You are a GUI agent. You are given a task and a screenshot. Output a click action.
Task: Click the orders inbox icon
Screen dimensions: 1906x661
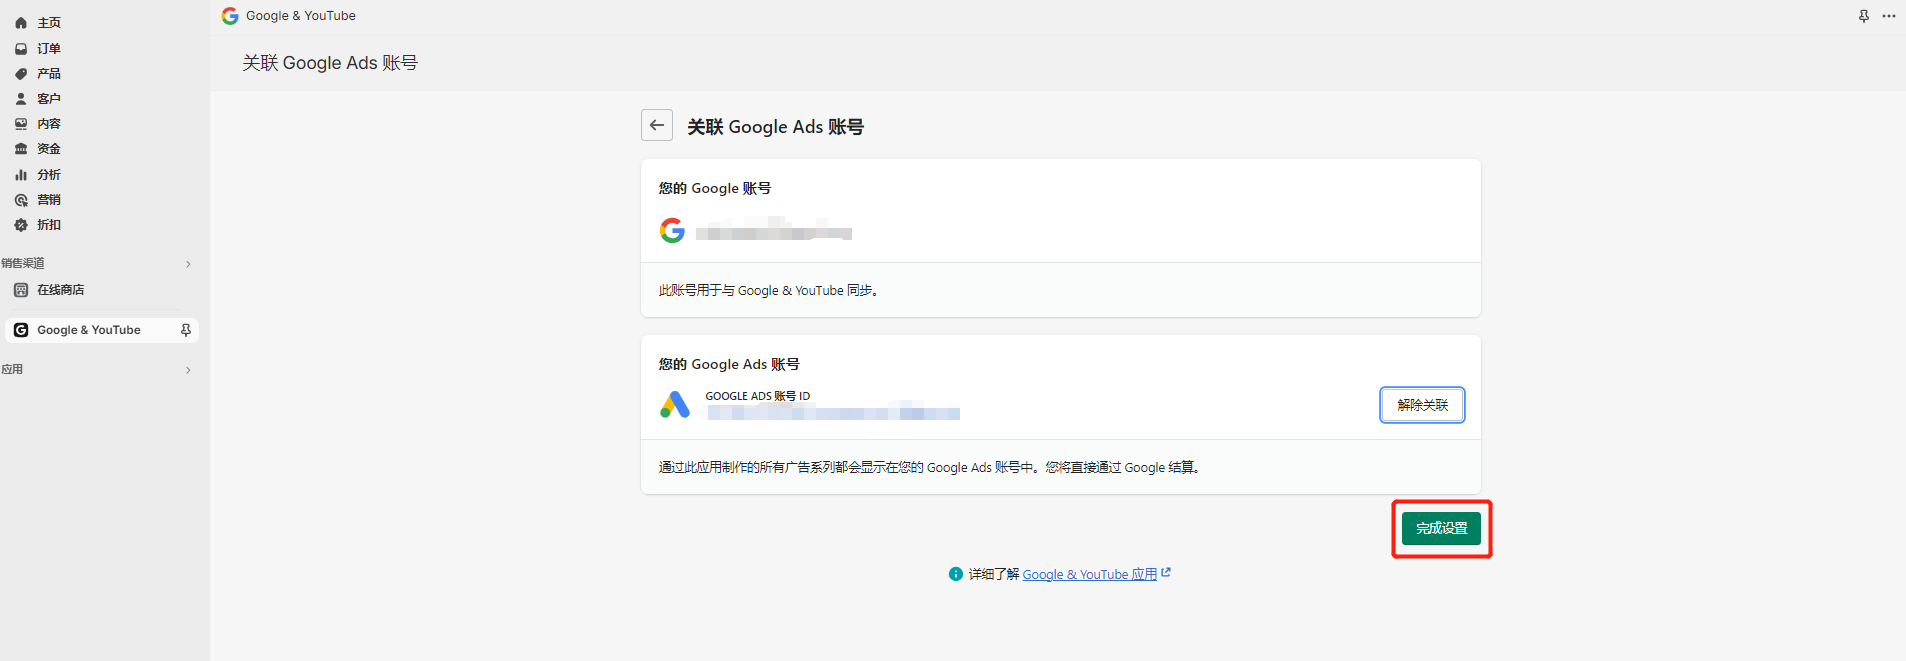coord(21,48)
